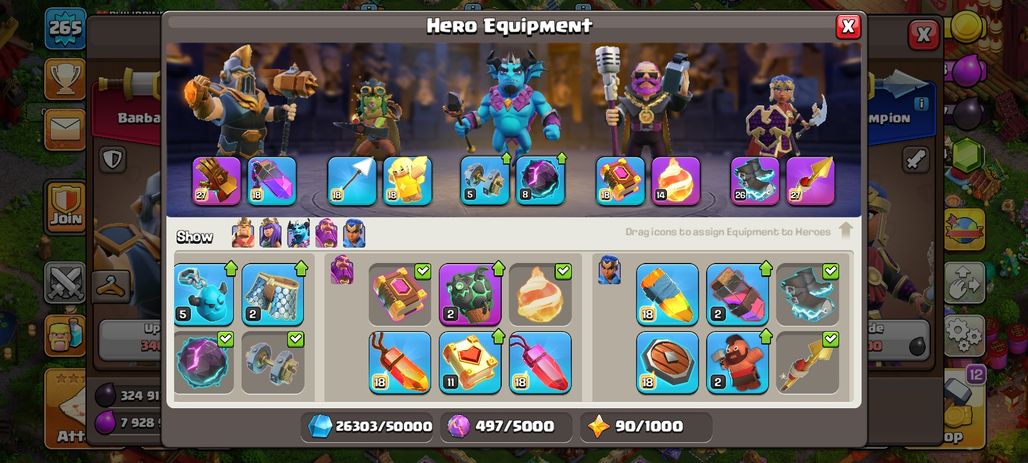This screenshot has width=1028, height=463.
Task: Tap the level 18 arrow equipment slot
Action: click(x=351, y=181)
